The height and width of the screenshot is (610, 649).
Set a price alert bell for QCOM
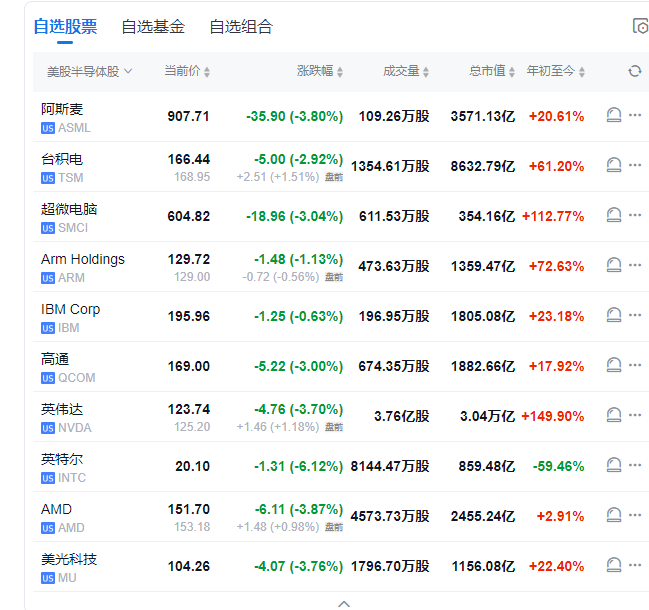point(614,365)
